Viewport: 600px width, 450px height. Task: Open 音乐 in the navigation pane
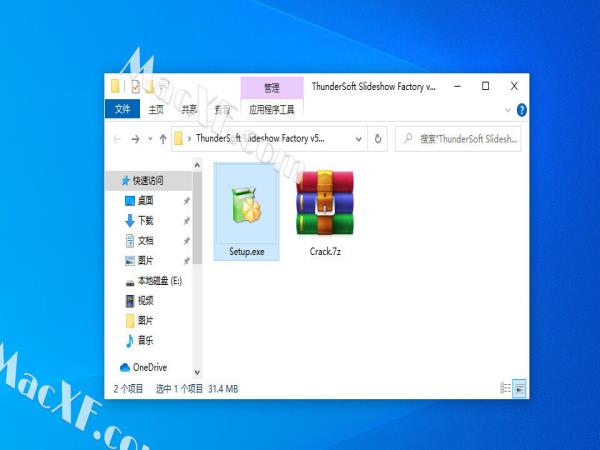(x=145, y=340)
